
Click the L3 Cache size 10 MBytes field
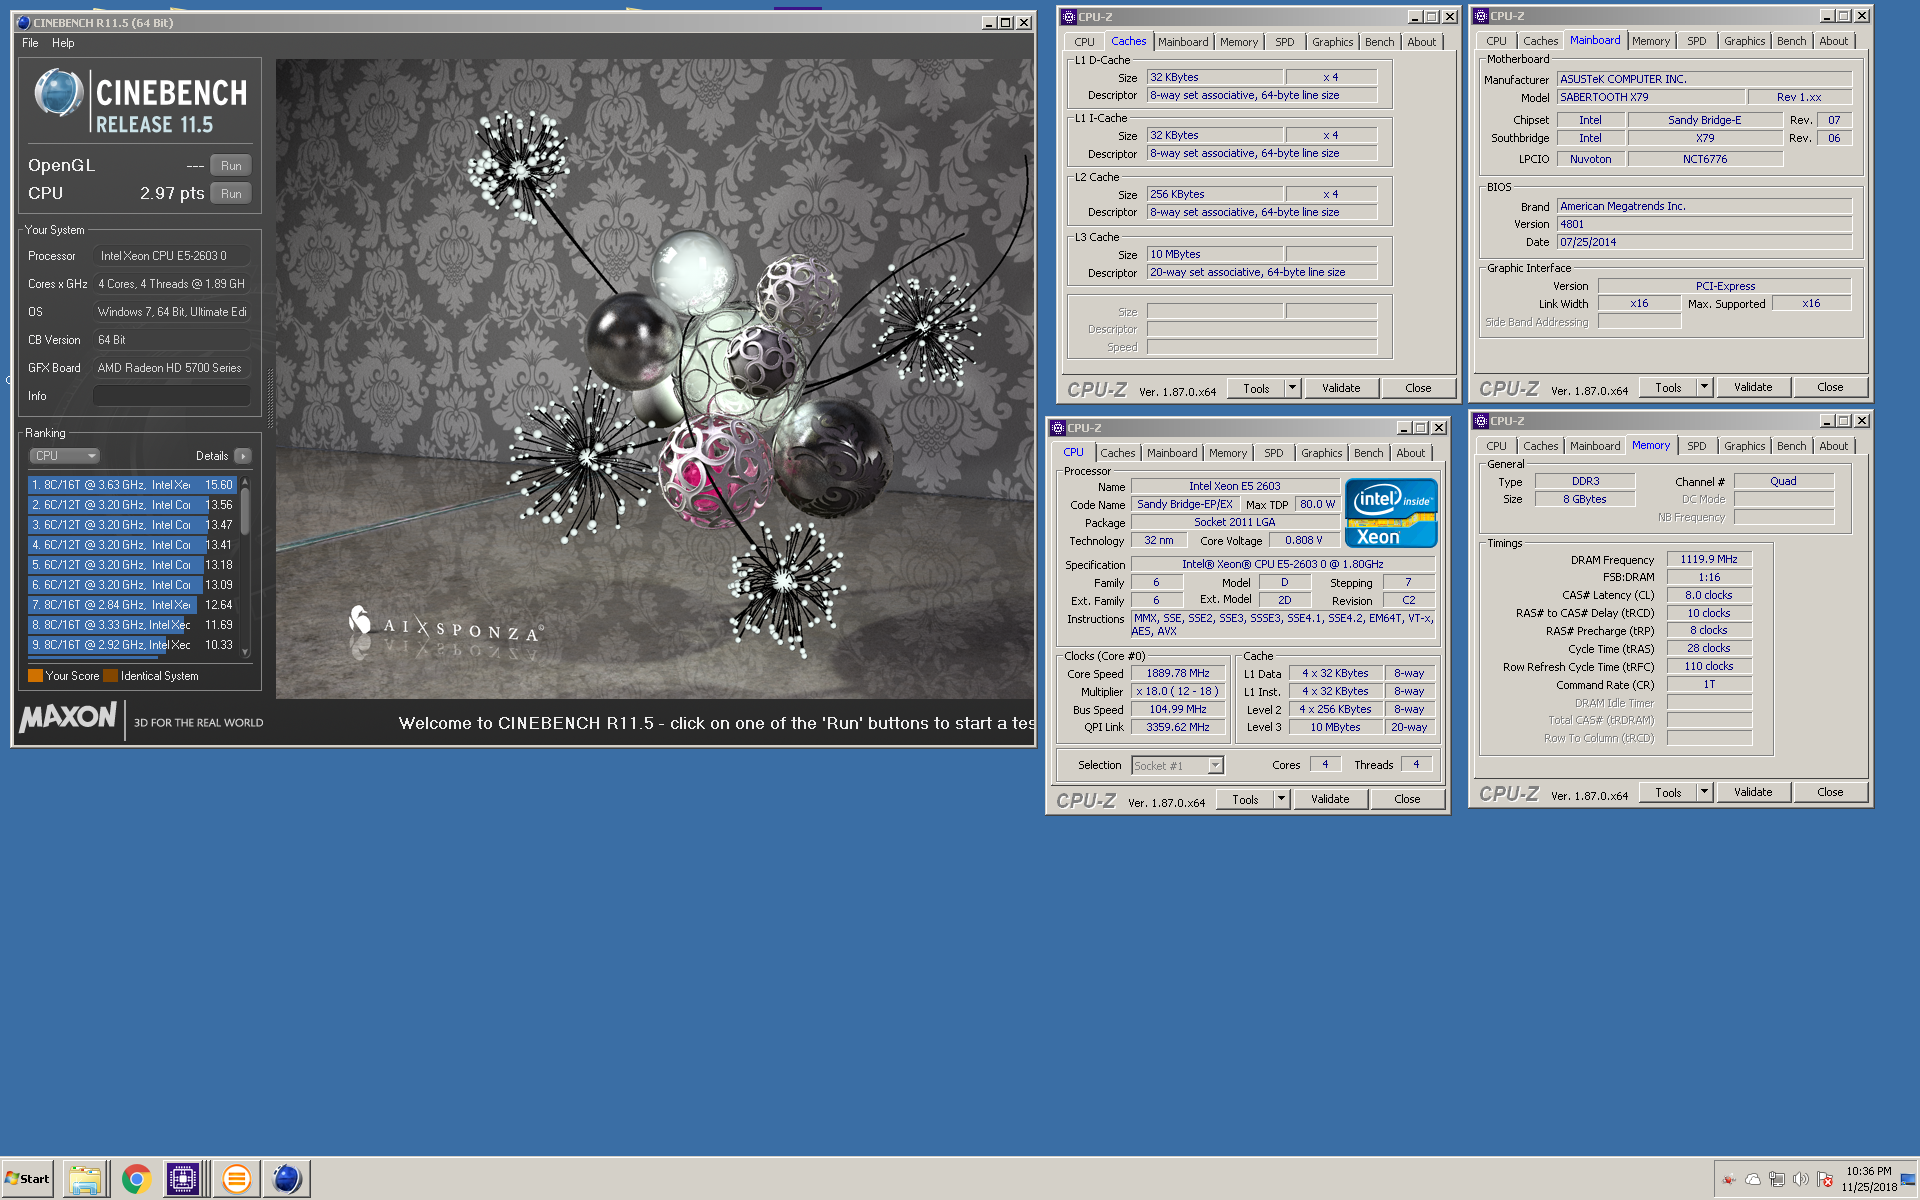point(1214,254)
